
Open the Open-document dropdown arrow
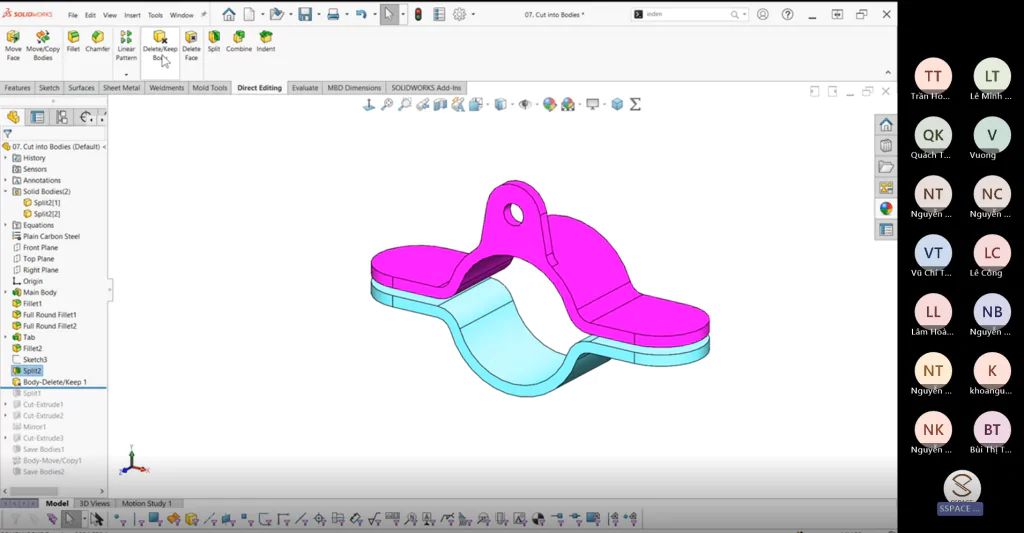291,14
